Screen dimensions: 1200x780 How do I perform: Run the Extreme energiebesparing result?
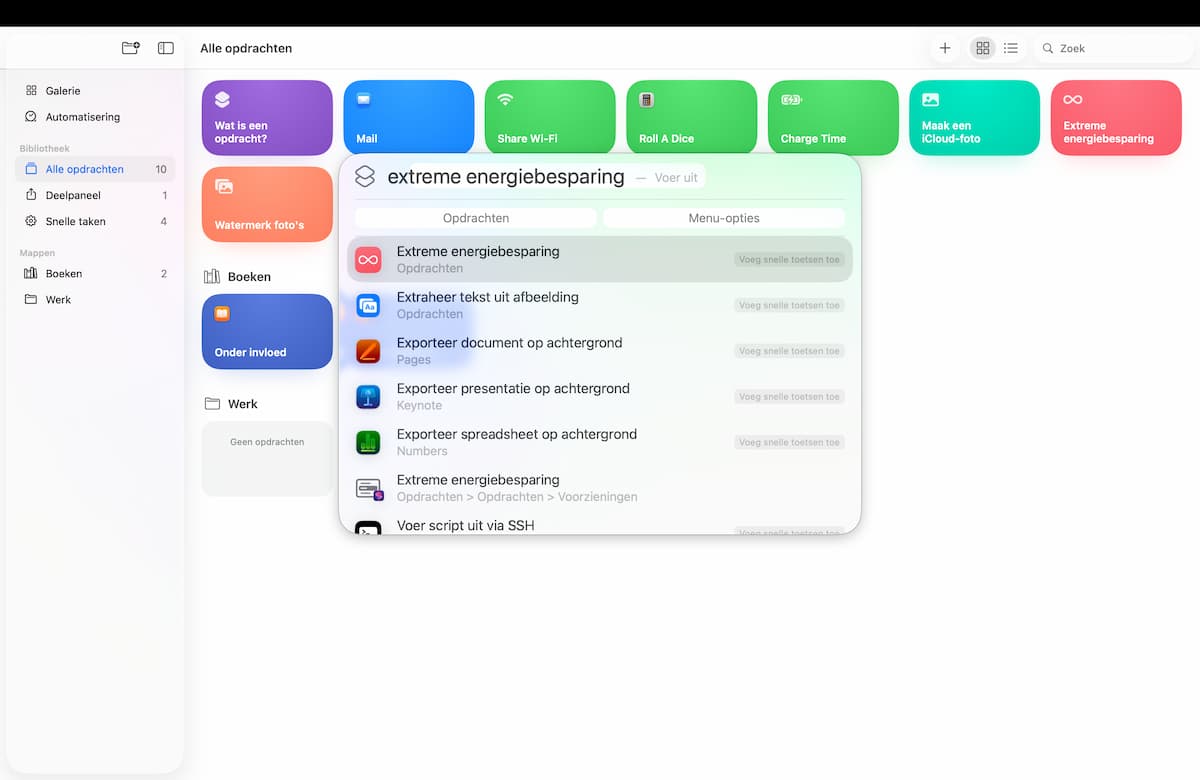pyautogui.click(x=600, y=259)
